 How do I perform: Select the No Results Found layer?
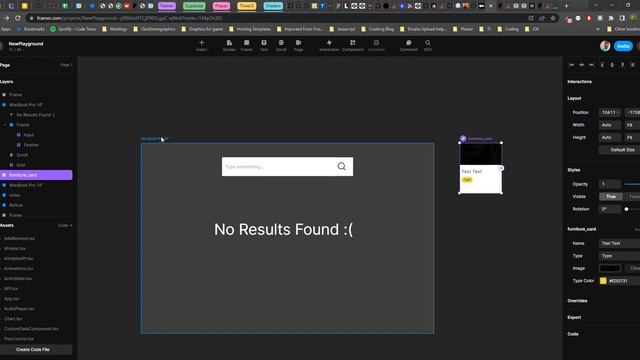tap(36, 115)
